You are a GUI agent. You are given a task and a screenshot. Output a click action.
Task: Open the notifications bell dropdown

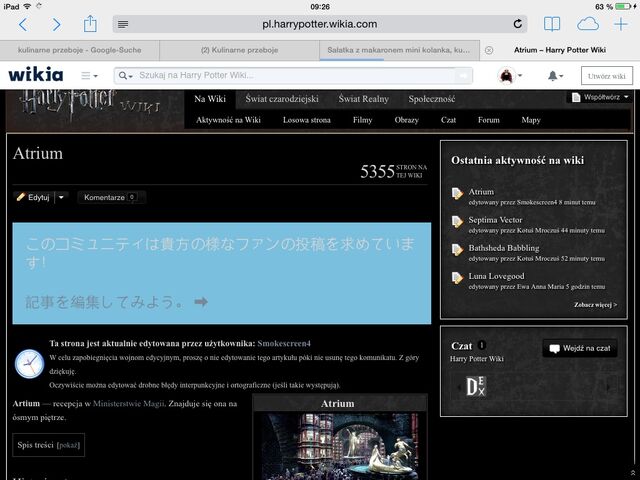(555, 76)
